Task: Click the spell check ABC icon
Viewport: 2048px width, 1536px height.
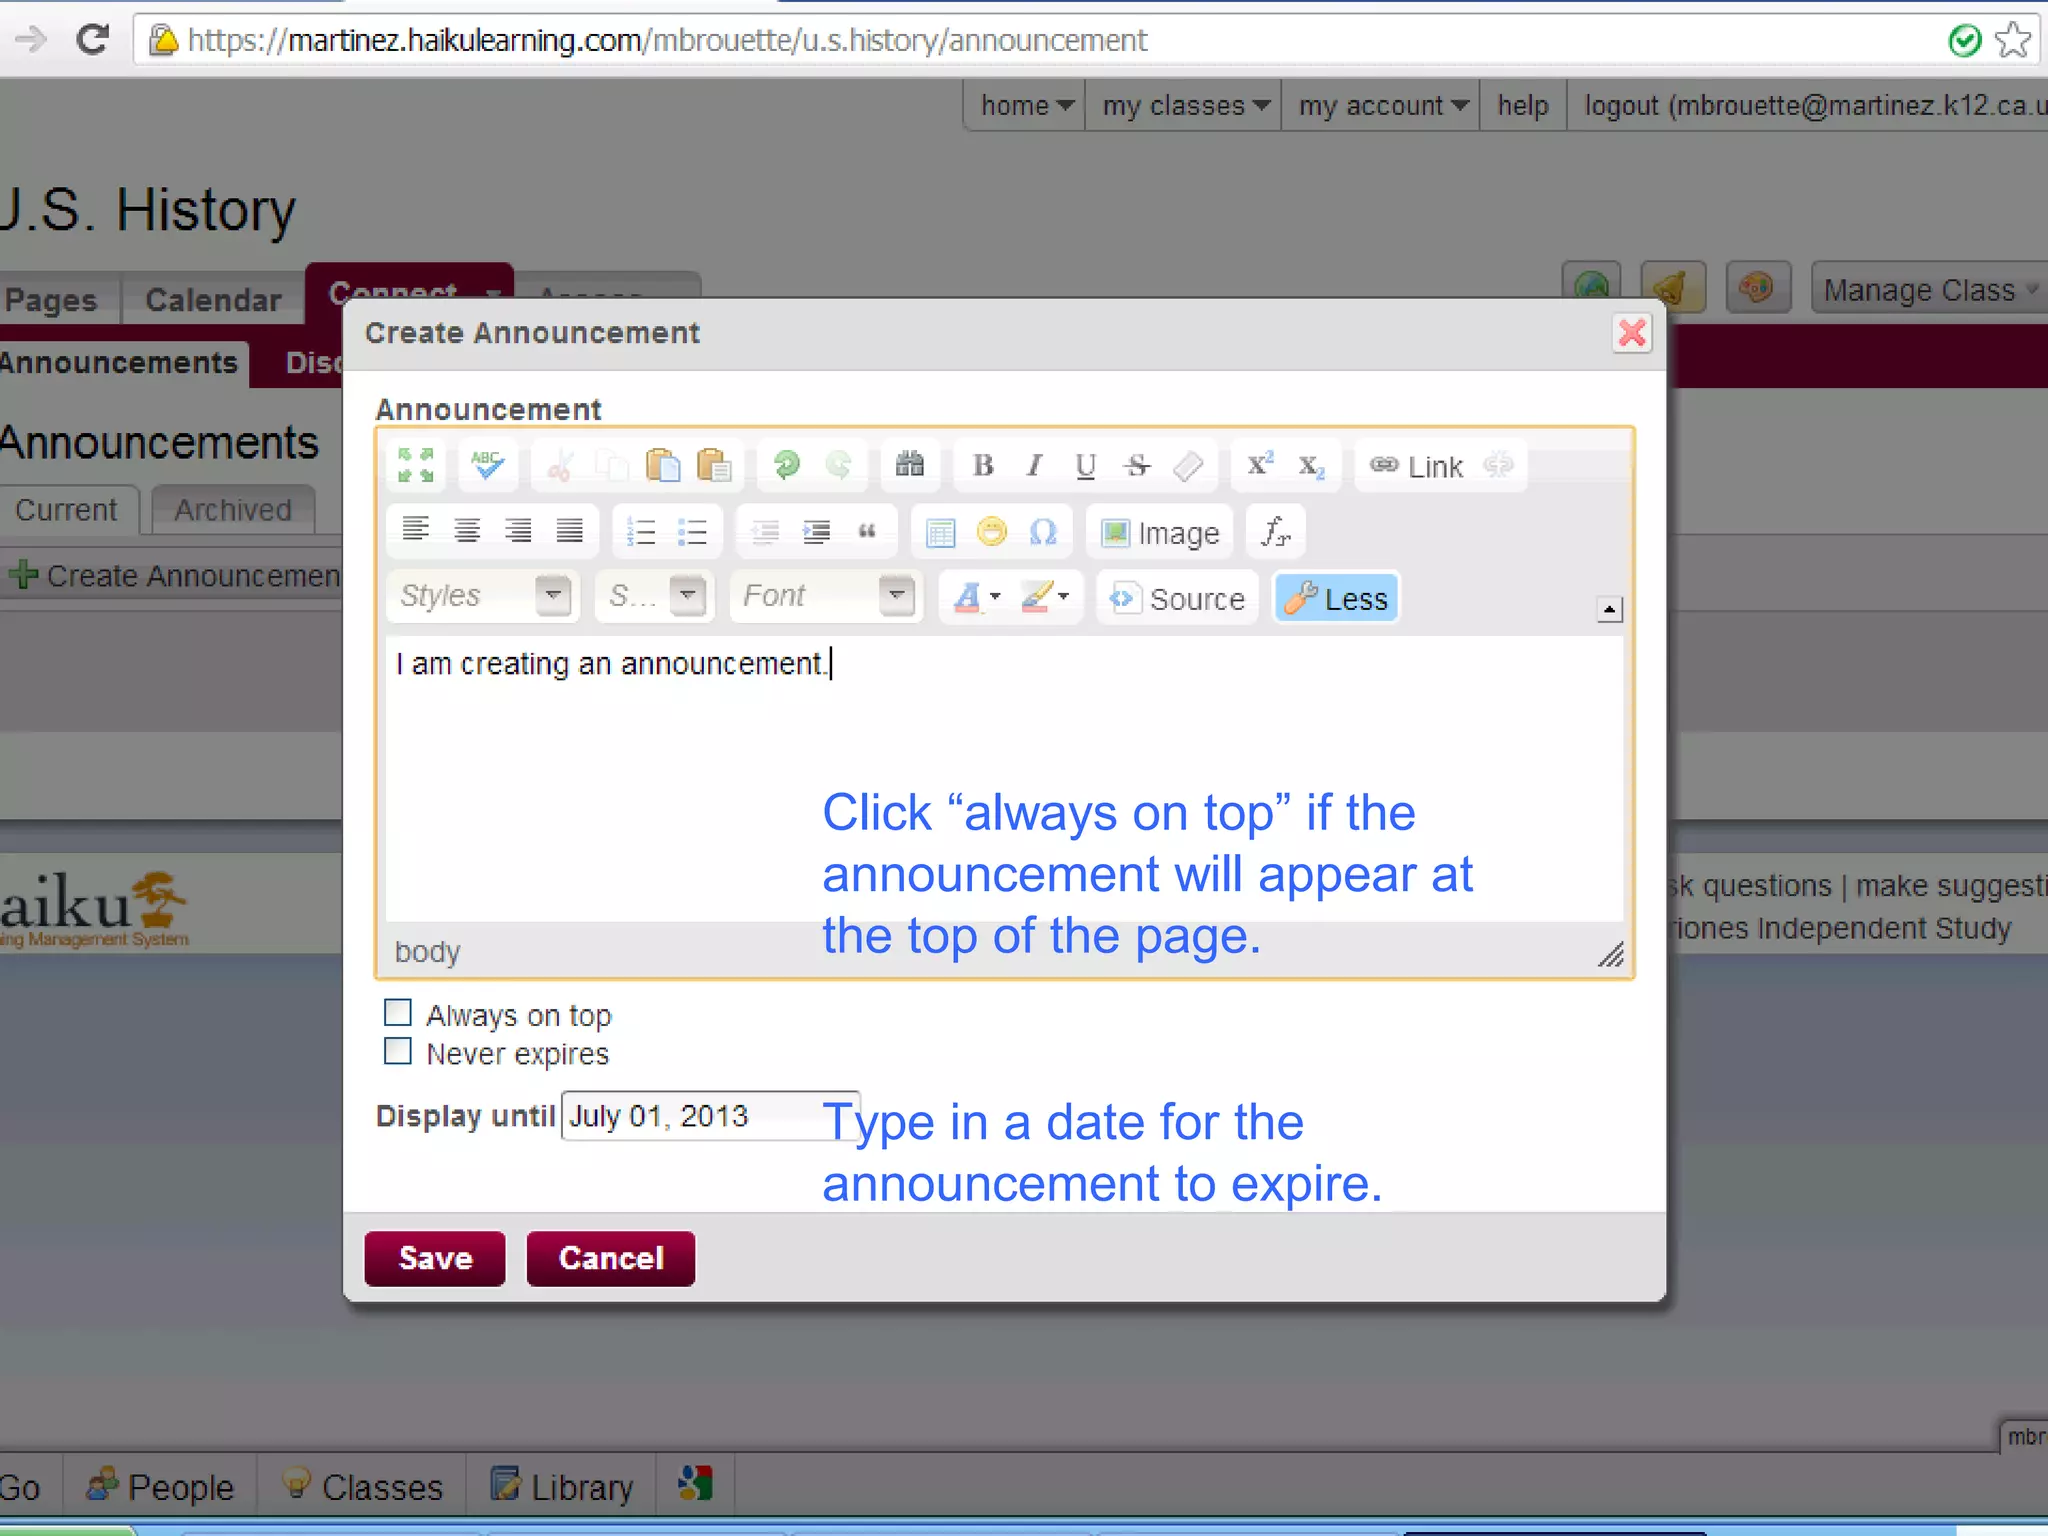Action: pyautogui.click(x=487, y=465)
